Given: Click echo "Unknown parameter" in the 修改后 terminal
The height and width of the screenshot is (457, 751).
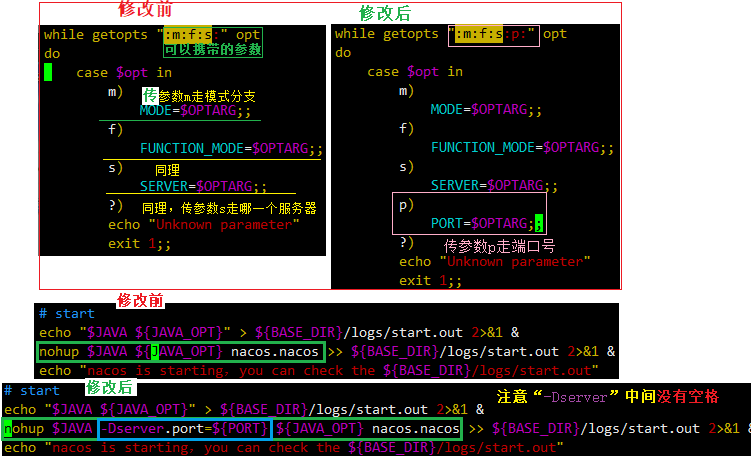Looking at the screenshot, I should [495, 262].
